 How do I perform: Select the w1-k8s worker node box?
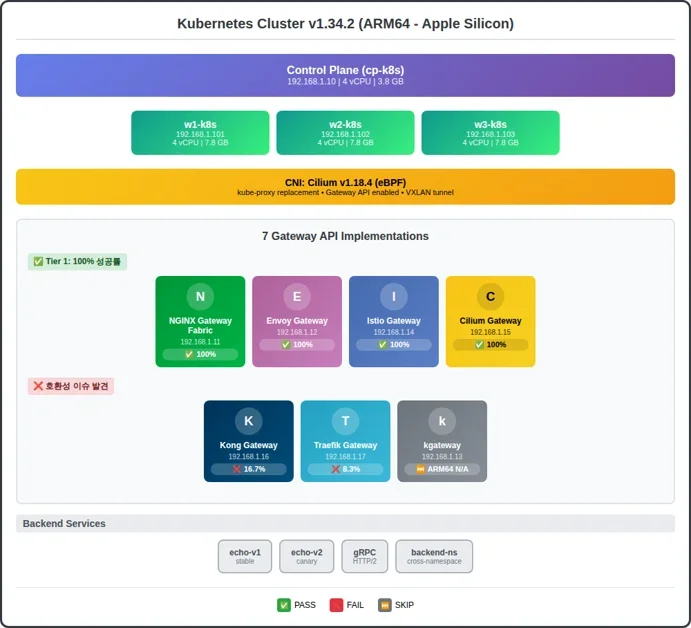(x=200, y=133)
